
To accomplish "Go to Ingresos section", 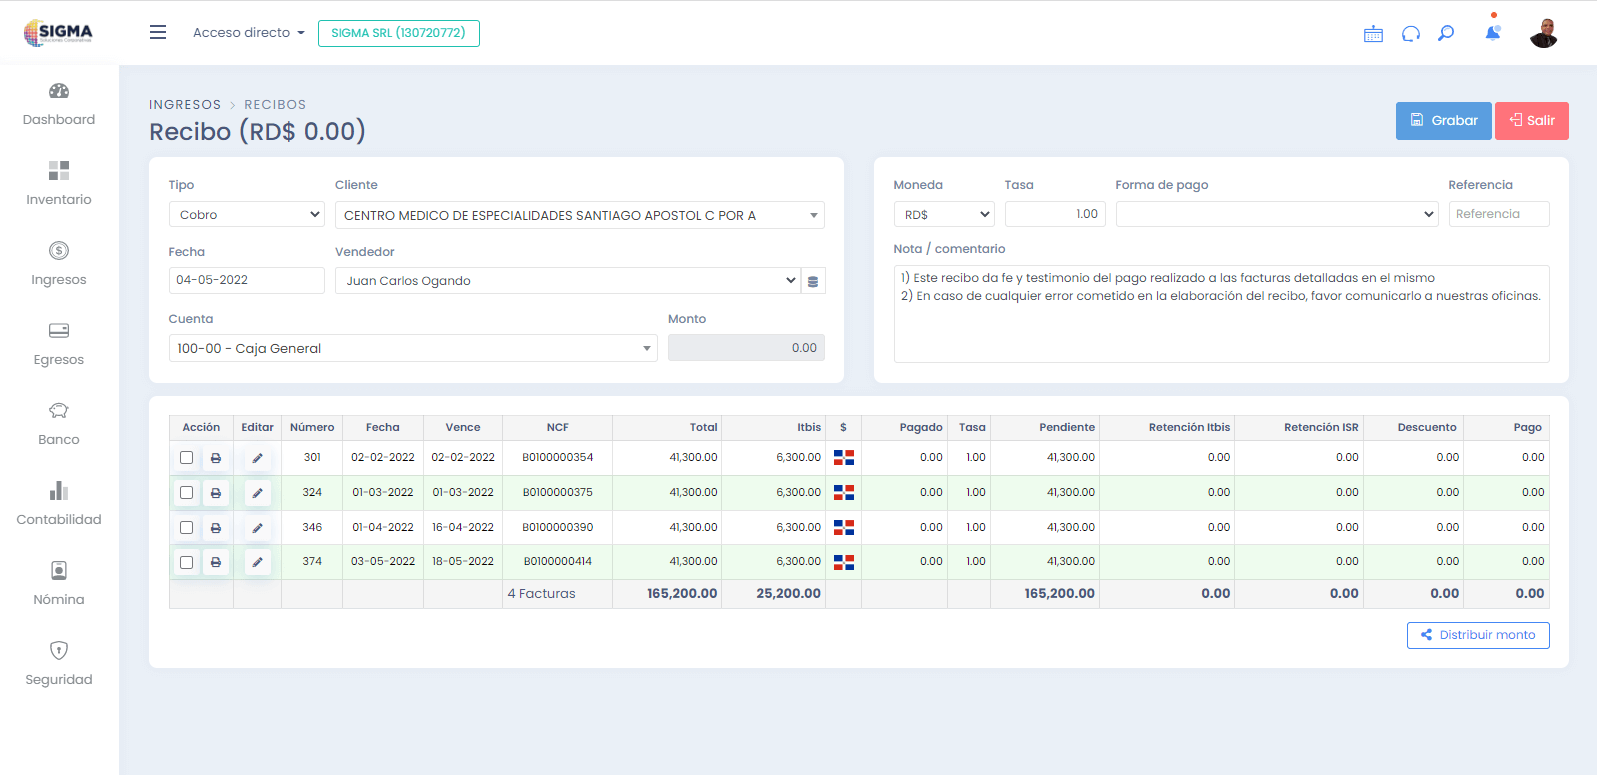I will 59,265.
